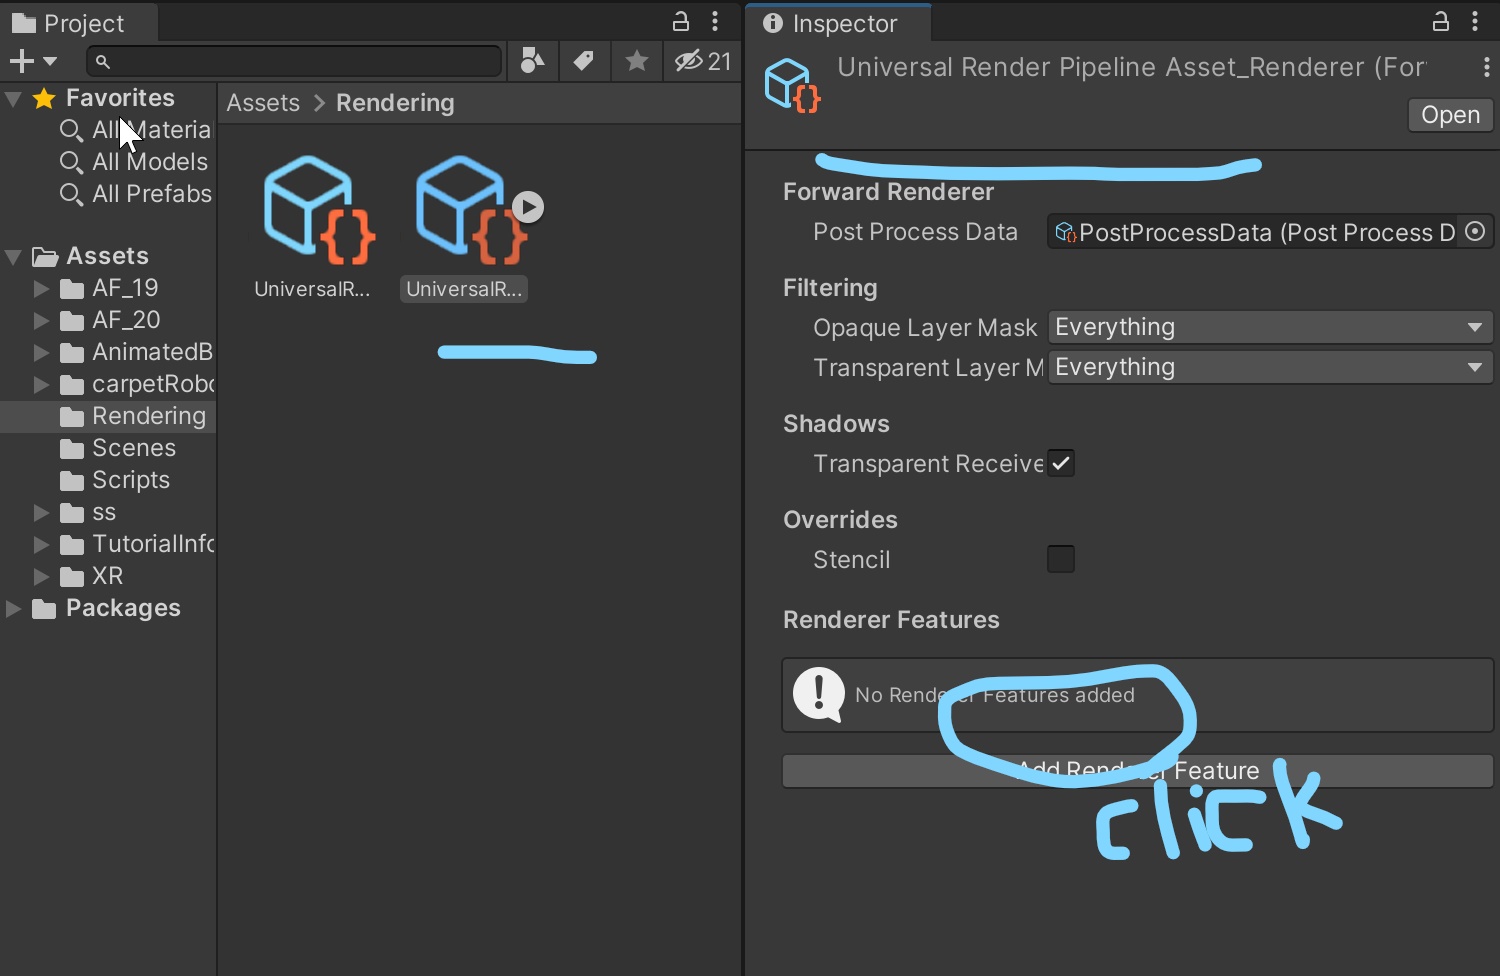
Task: Collapse the Favorites section
Action: (14, 98)
